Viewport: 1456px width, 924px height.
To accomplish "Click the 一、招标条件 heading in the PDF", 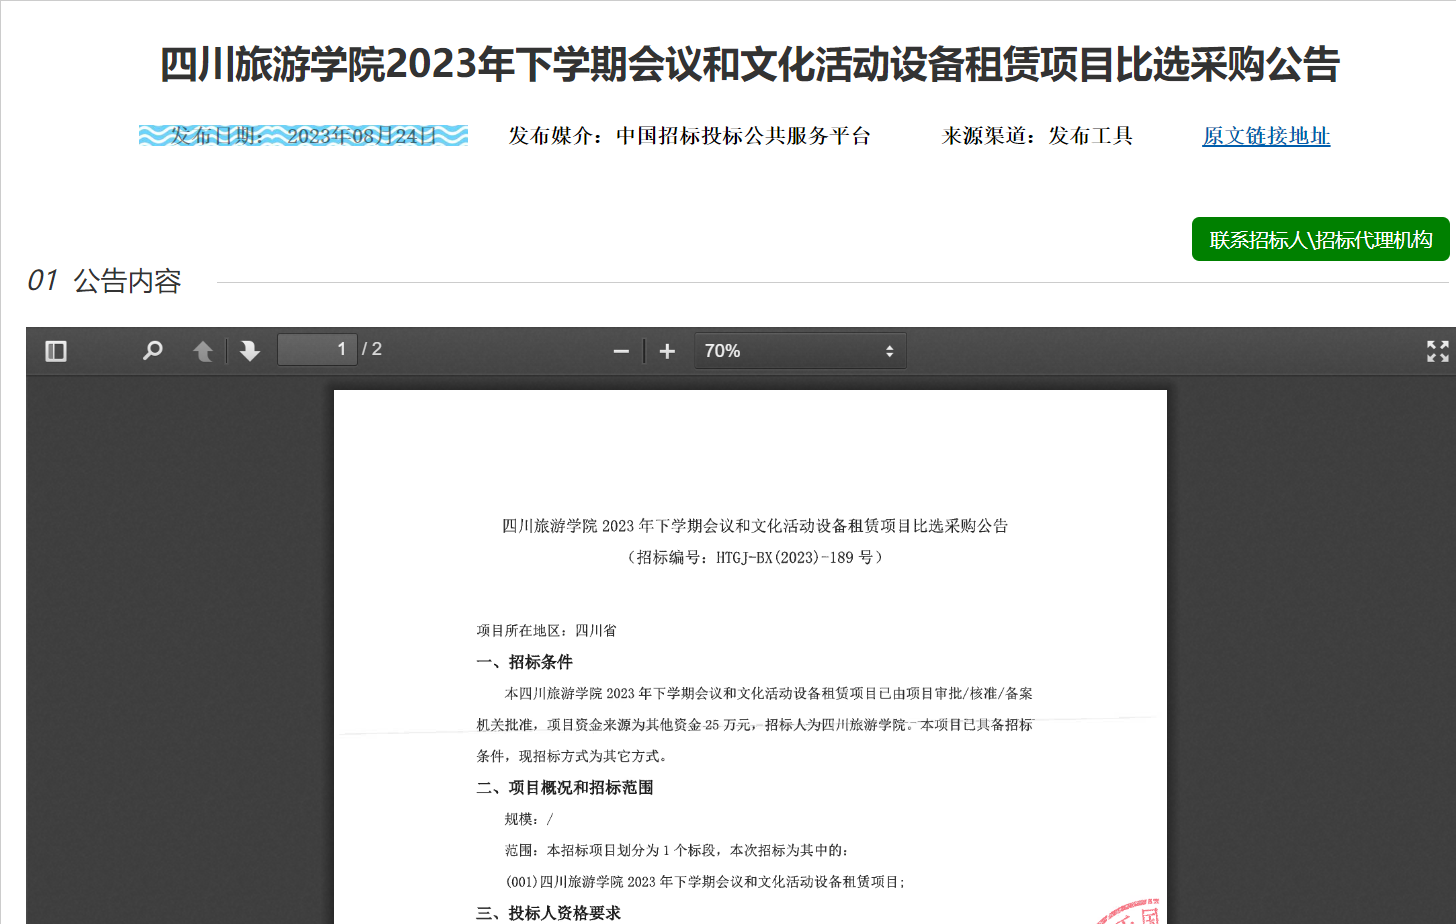I will click(x=524, y=662).
